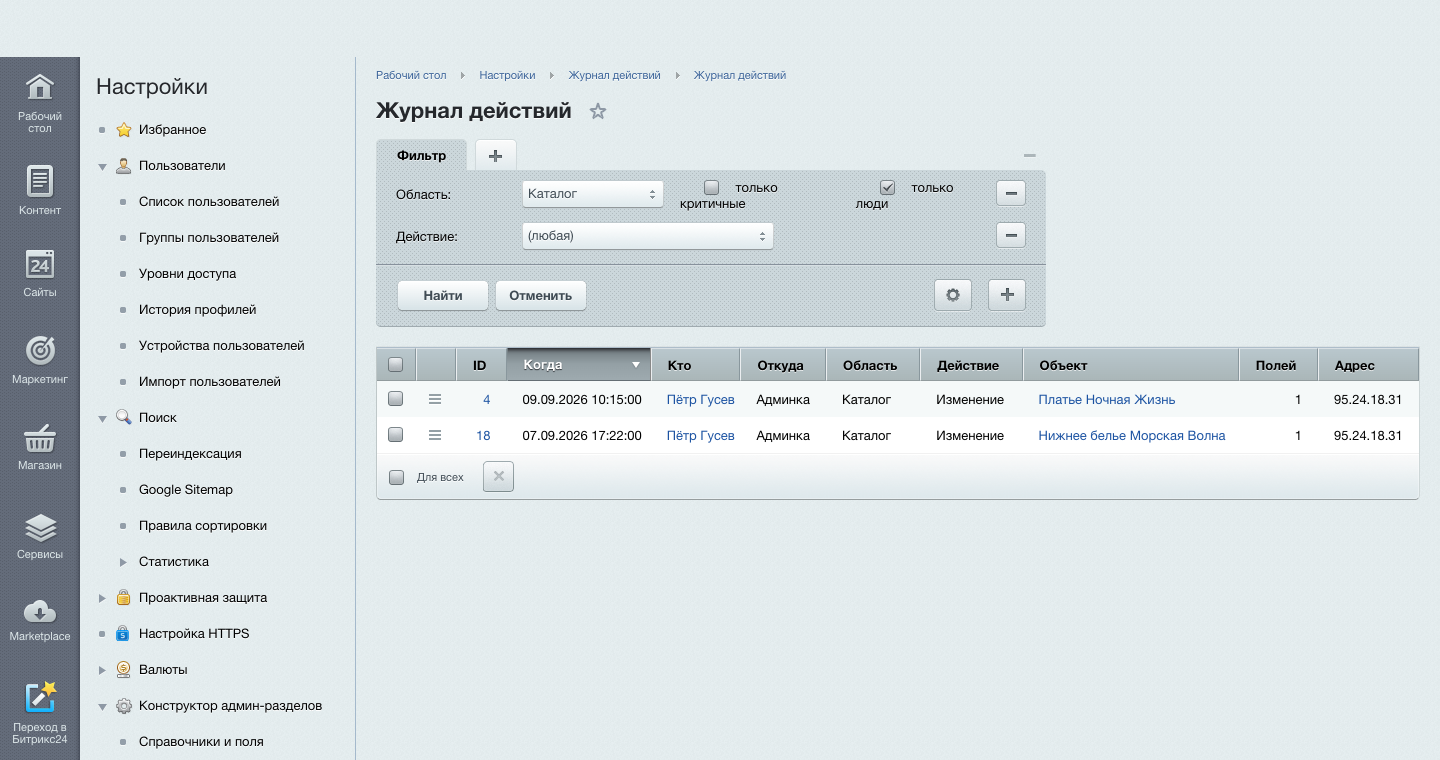Click the Переход в Битрикс24 icon
Screen dimensions: 1440x760
pyautogui.click(x=40, y=697)
